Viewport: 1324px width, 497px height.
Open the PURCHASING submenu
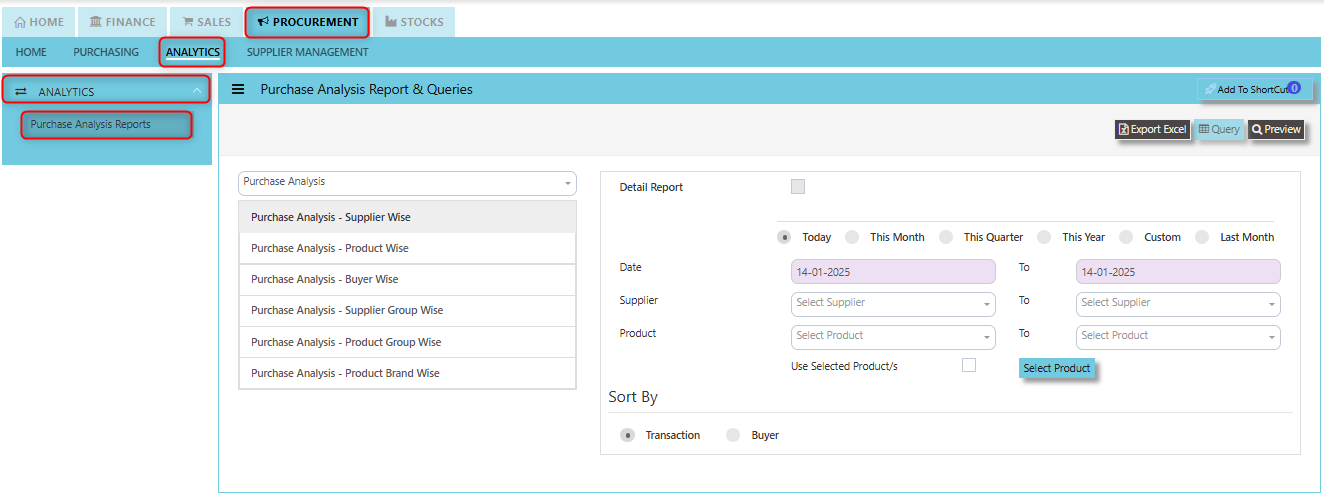pyautogui.click(x=106, y=52)
